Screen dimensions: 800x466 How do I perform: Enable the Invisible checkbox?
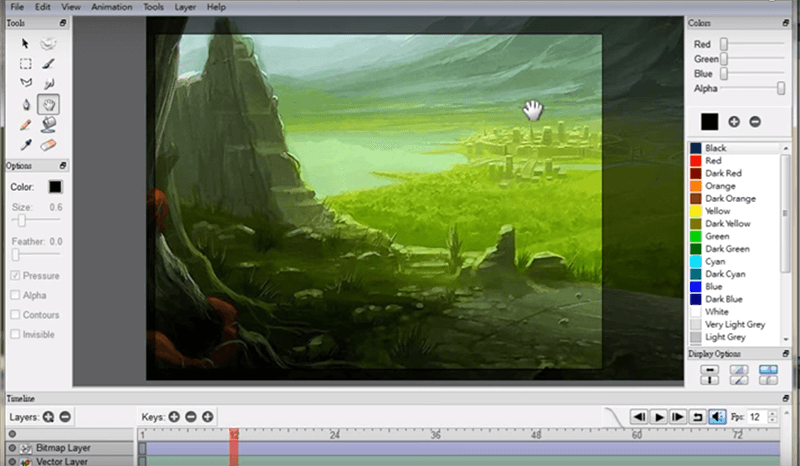pyautogui.click(x=15, y=334)
